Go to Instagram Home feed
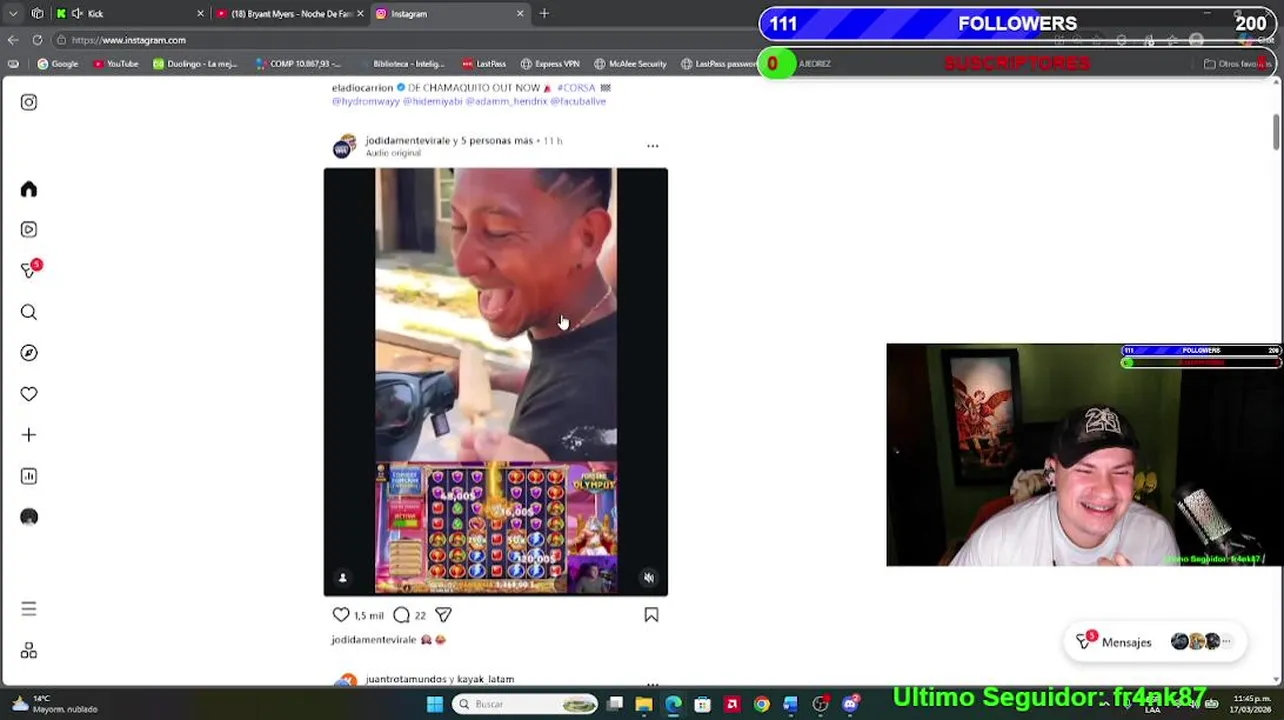 (x=29, y=189)
